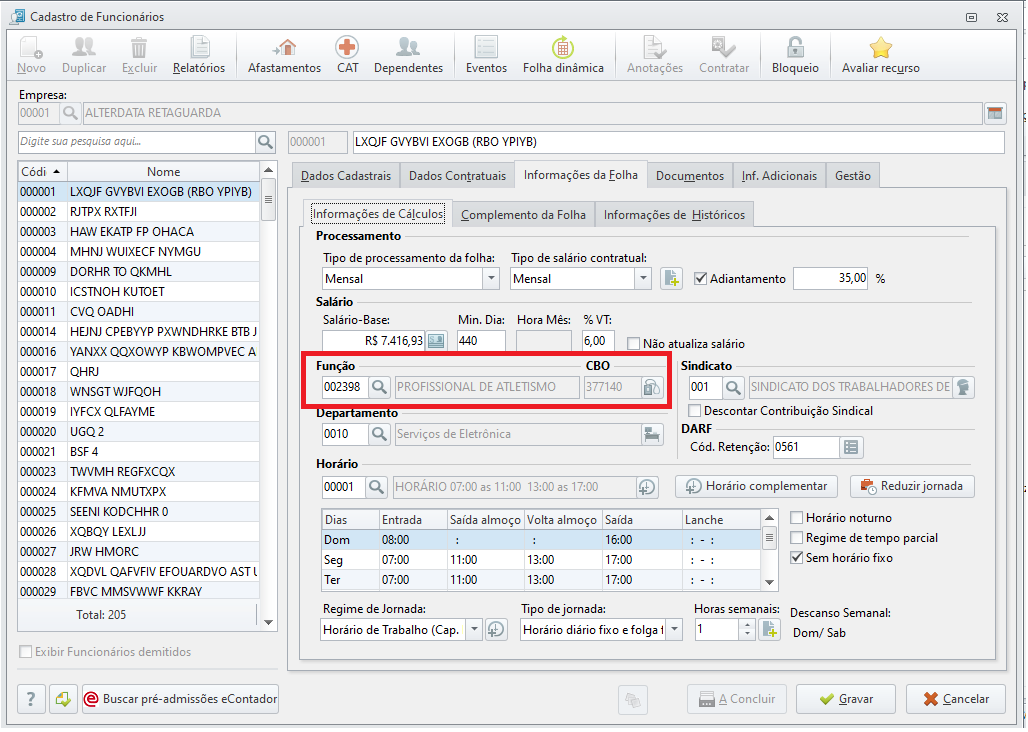Click the Departamento details icon
The image size is (1028, 732).
[x=652, y=434]
